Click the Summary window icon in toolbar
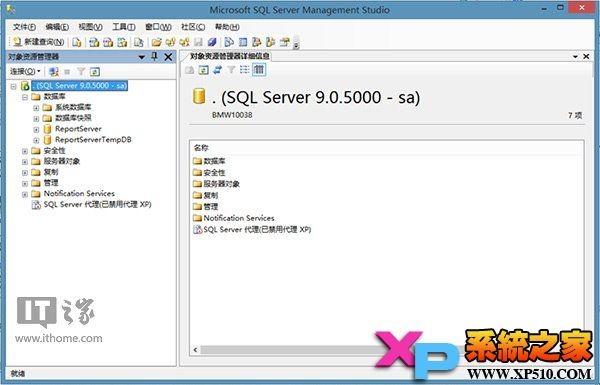 click(243, 42)
